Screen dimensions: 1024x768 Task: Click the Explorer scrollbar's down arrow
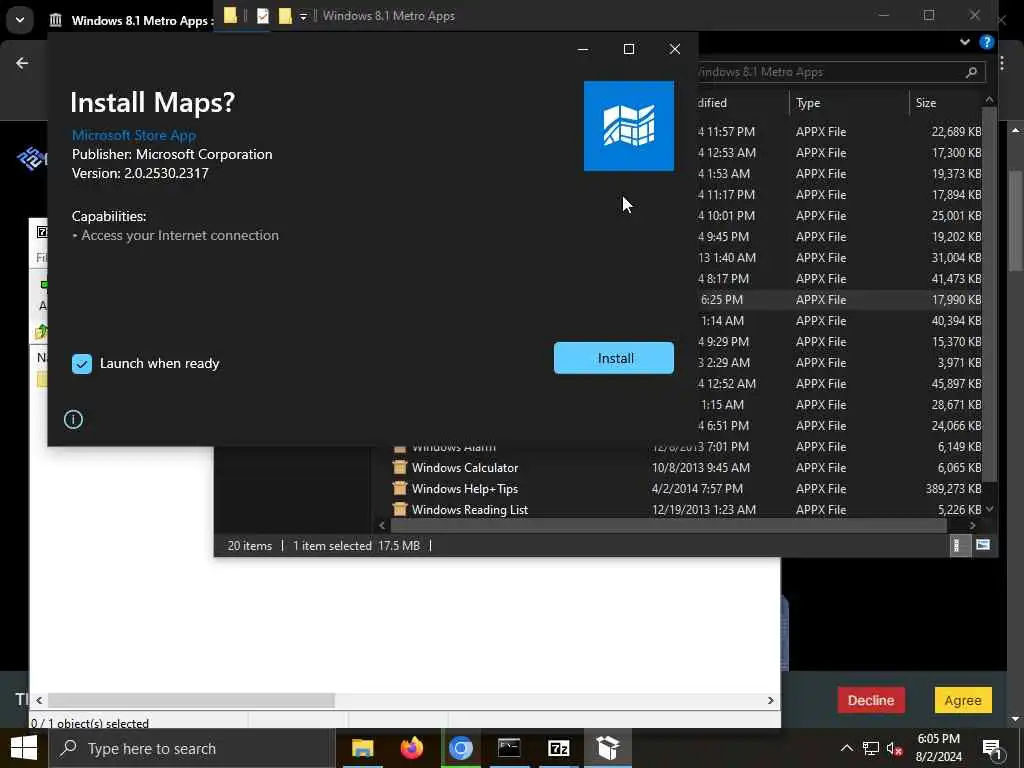989,509
